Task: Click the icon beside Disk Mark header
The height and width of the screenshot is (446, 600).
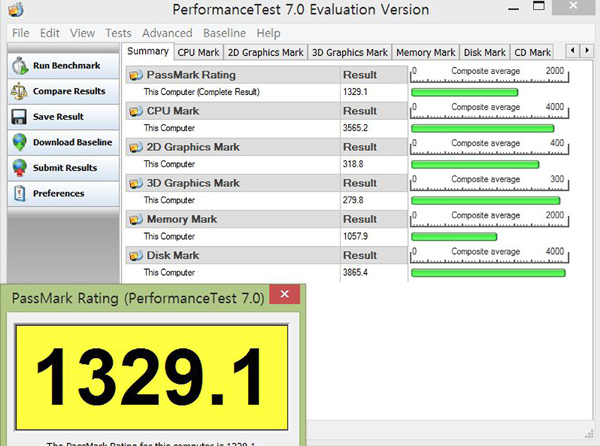Action: click(135, 256)
